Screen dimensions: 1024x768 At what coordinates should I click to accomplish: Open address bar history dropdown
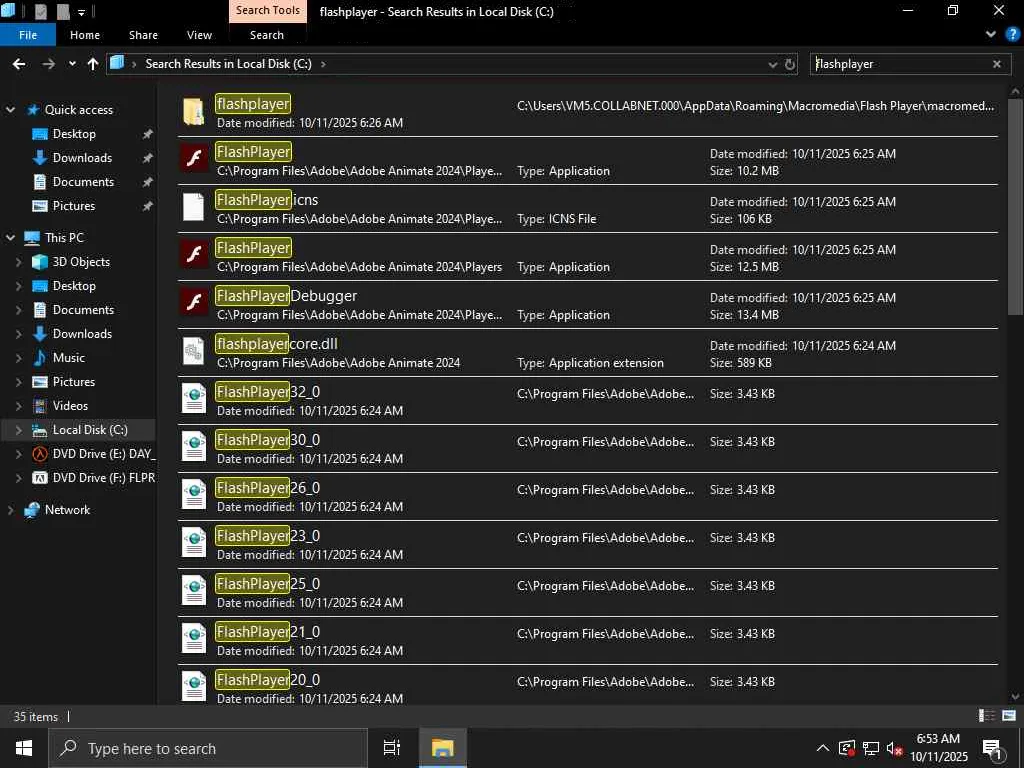click(773, 64)
